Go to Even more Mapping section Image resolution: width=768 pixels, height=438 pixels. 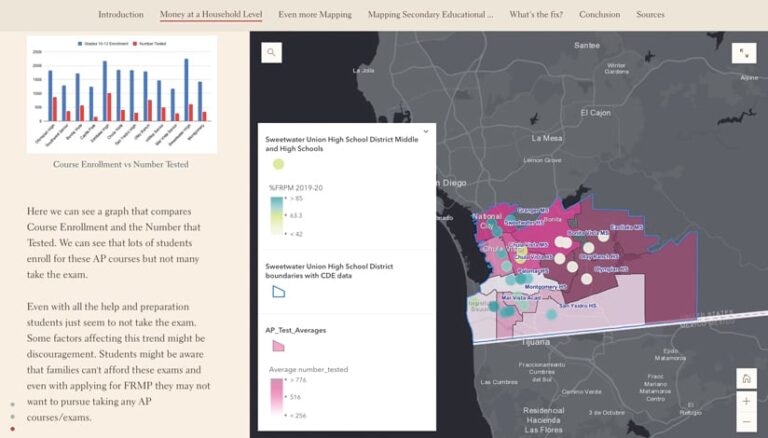point(315,15)
